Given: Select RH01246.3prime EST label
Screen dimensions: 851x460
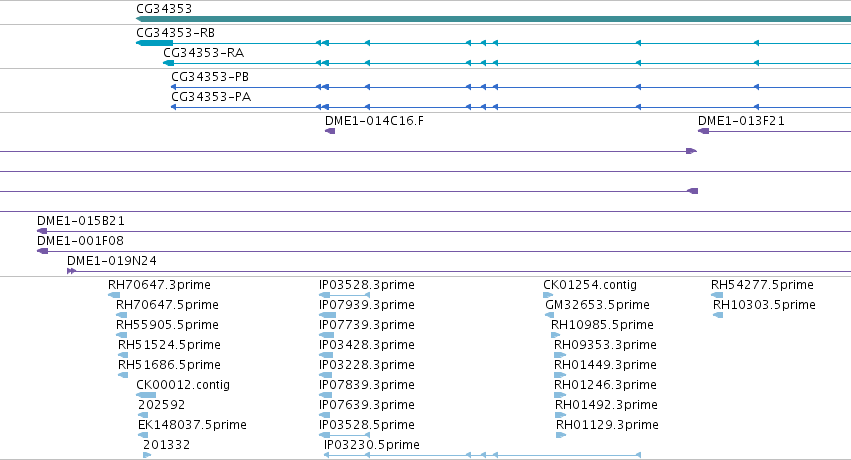Looking at the screenshot, I should [x=605, y=385].
